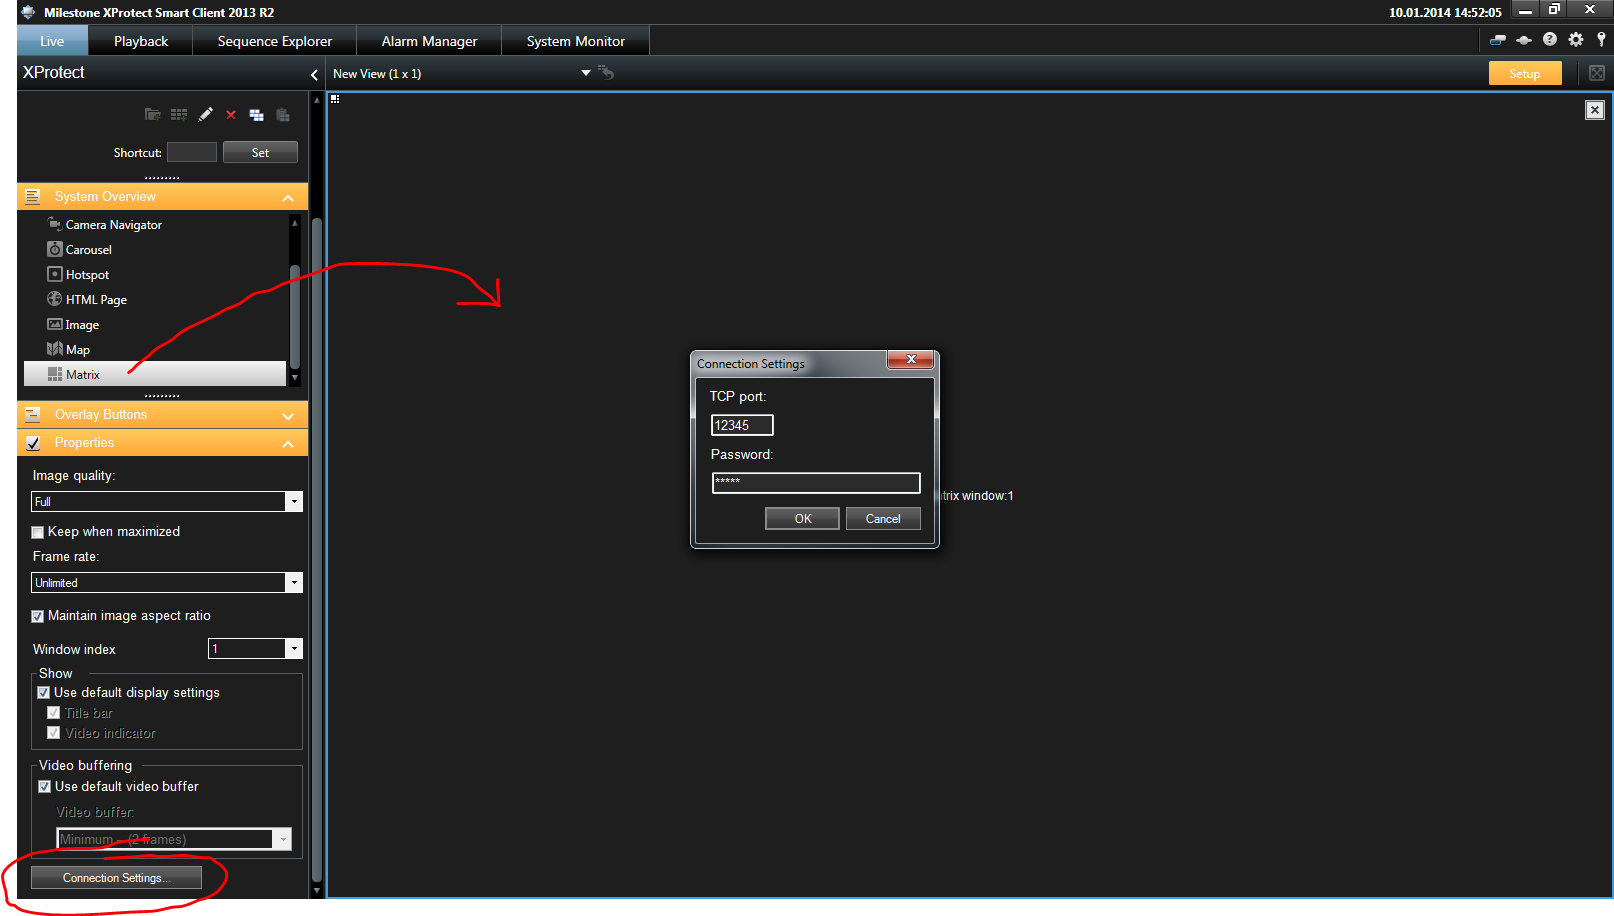Viewport: 1614px width, 916px height.
Task: Click the HTML Page globe icon
Action: (55, 299)
